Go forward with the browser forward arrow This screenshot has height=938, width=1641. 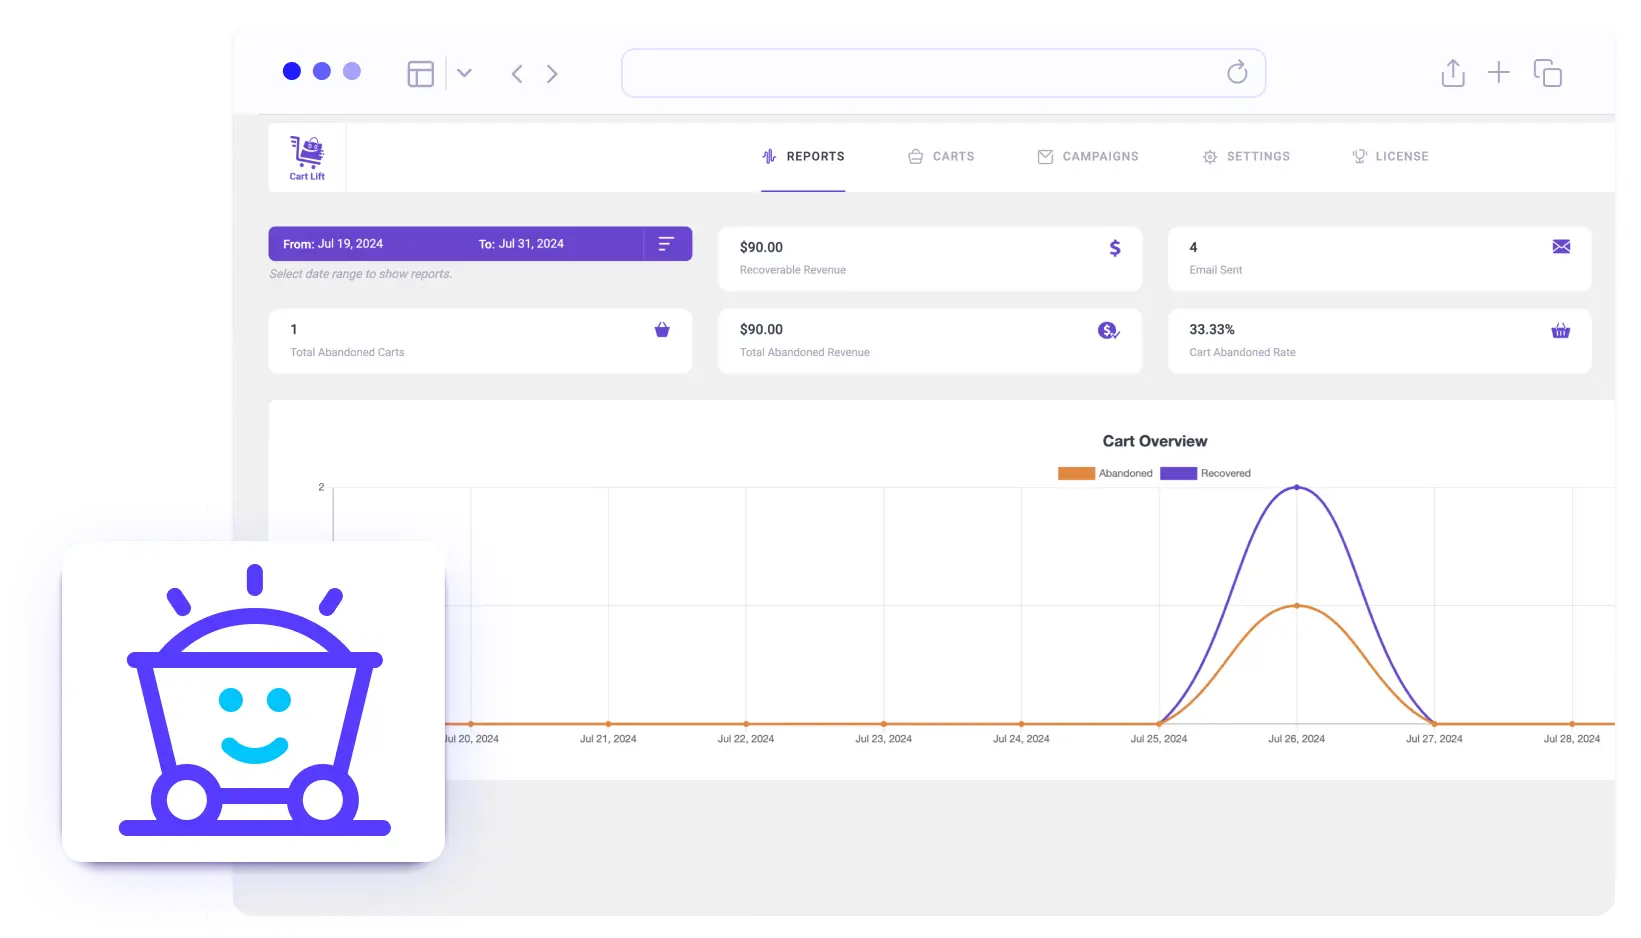pyautogui.click(x=552, y=74)
